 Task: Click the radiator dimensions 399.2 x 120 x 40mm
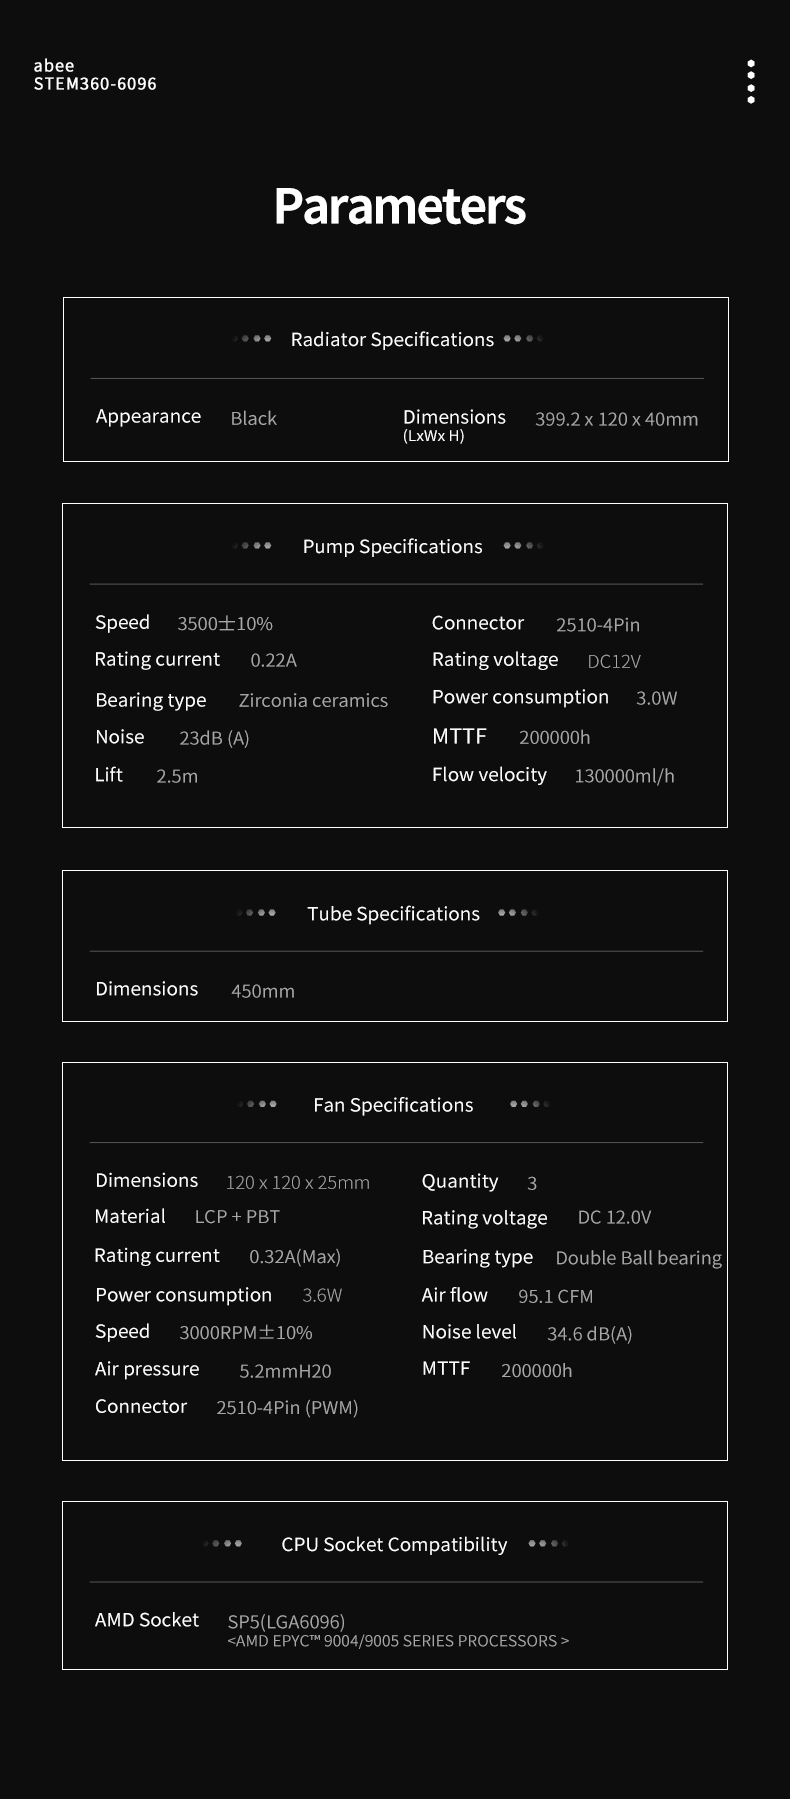(616, 419)
